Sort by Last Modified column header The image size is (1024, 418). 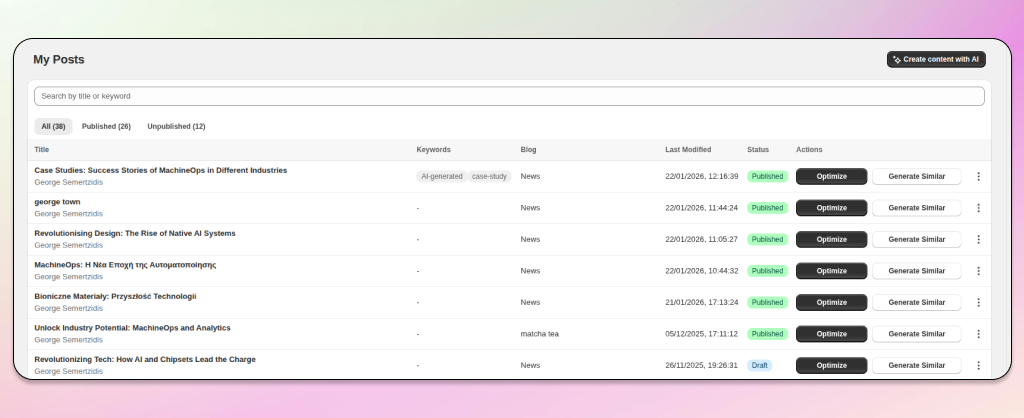(x=688, y=150)
